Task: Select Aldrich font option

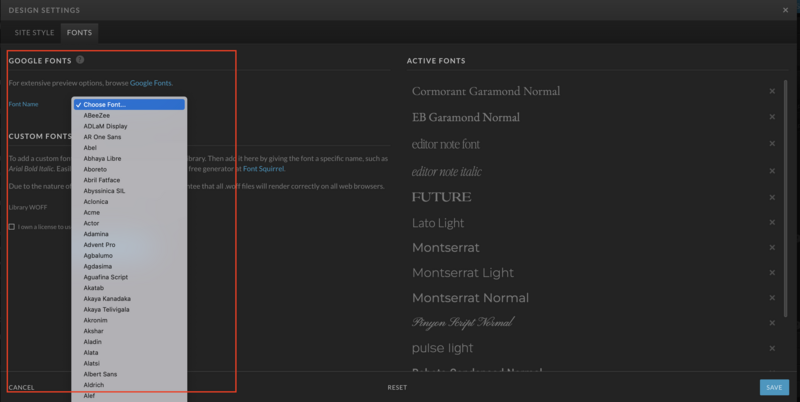Action: point(129,385)
